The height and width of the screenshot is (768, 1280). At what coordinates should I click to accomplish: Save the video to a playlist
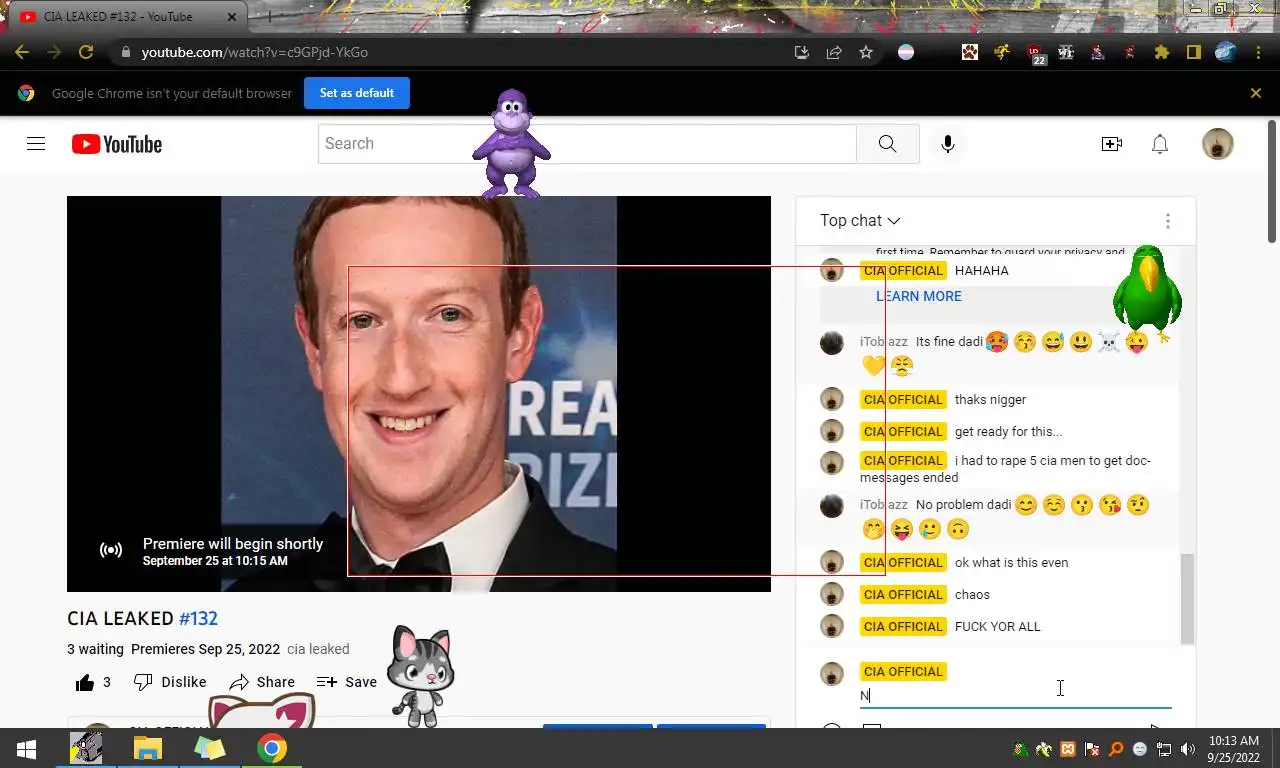click(347, 682)
